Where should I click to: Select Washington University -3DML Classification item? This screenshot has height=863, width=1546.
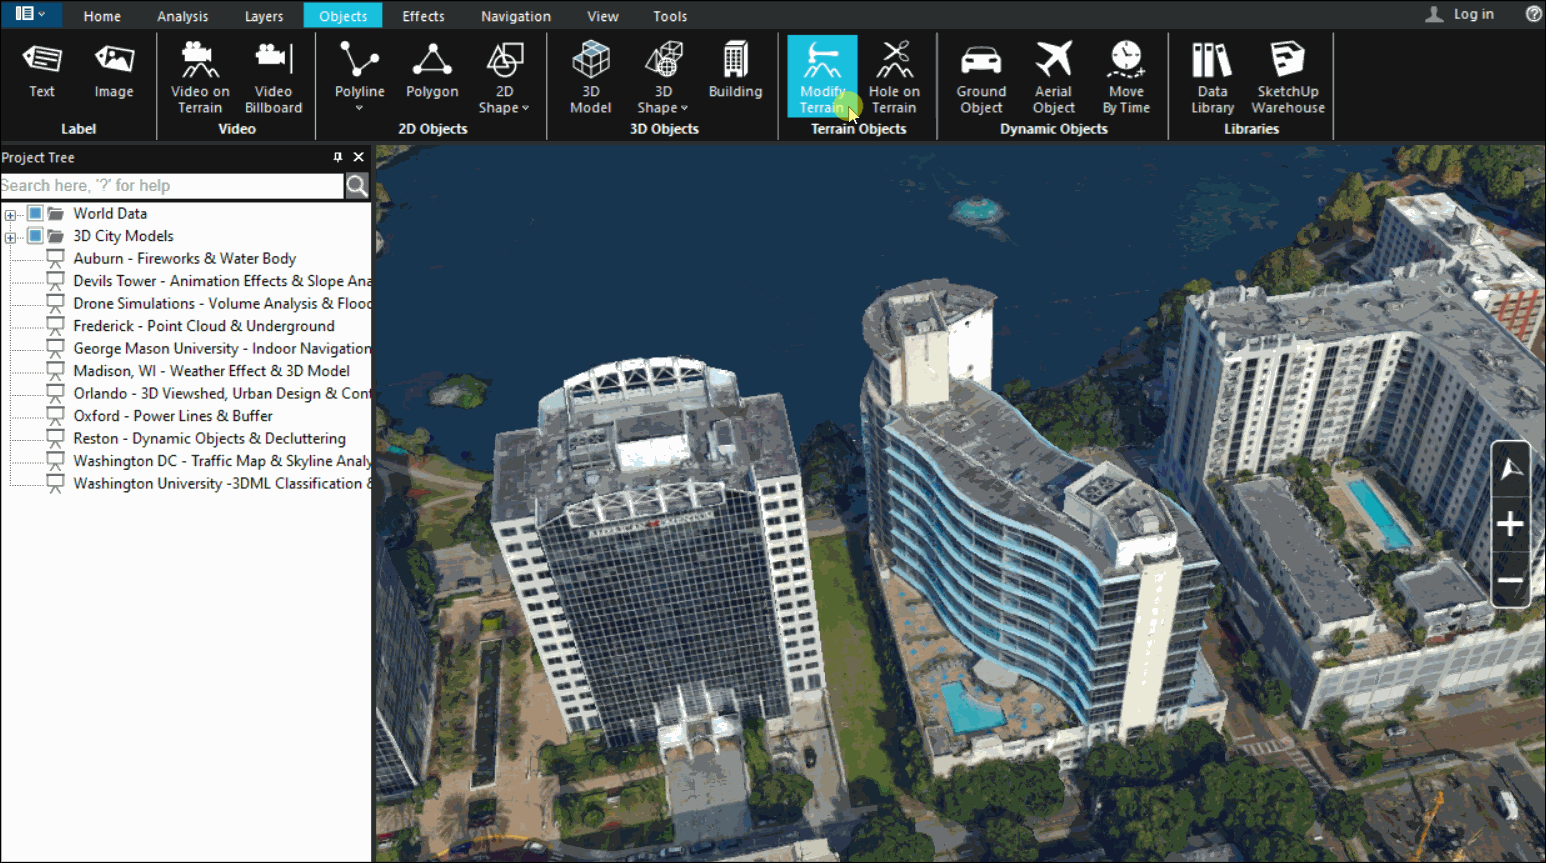(x=222, y=483)
